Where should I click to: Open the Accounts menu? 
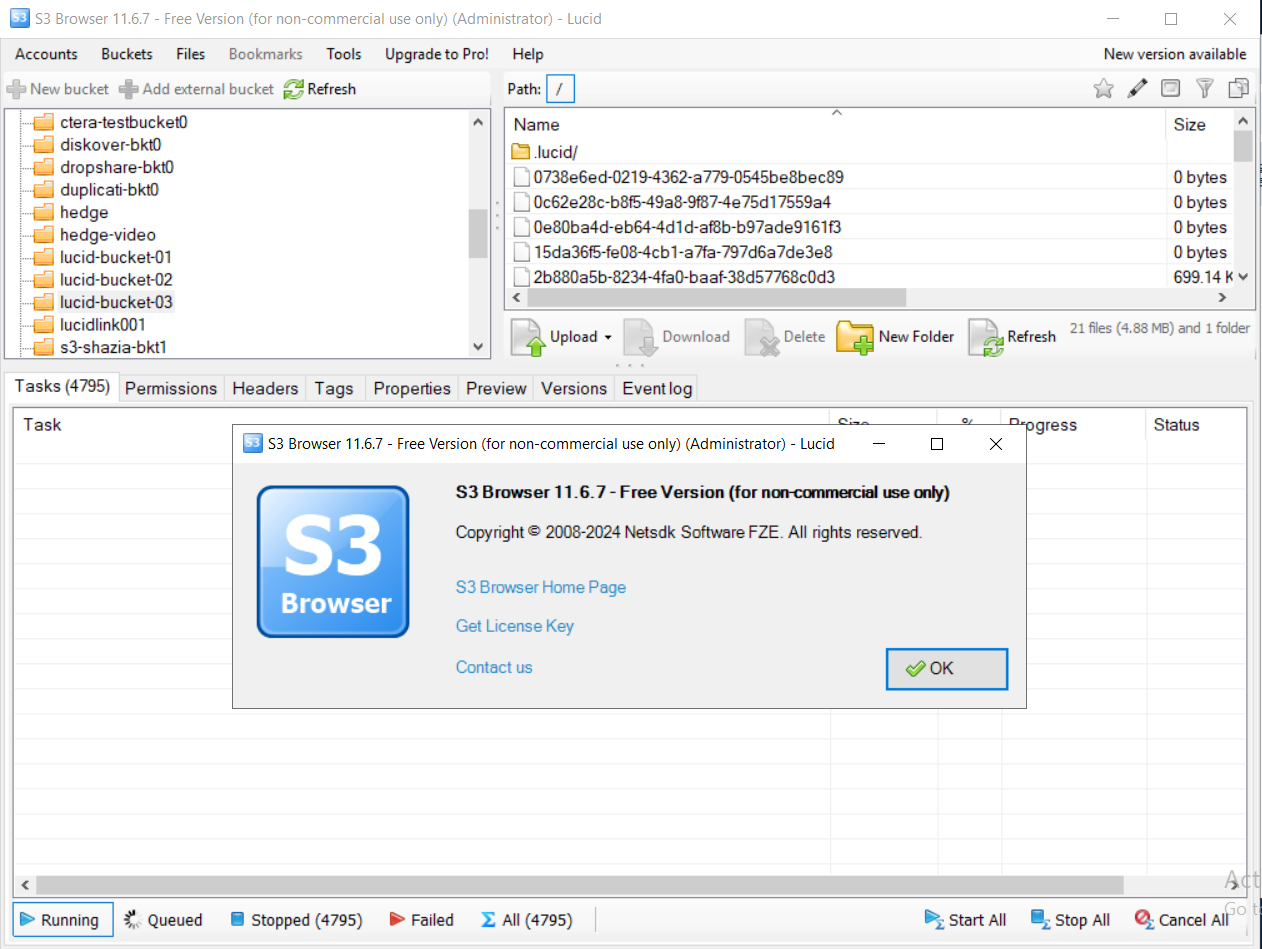pos(46,54)
